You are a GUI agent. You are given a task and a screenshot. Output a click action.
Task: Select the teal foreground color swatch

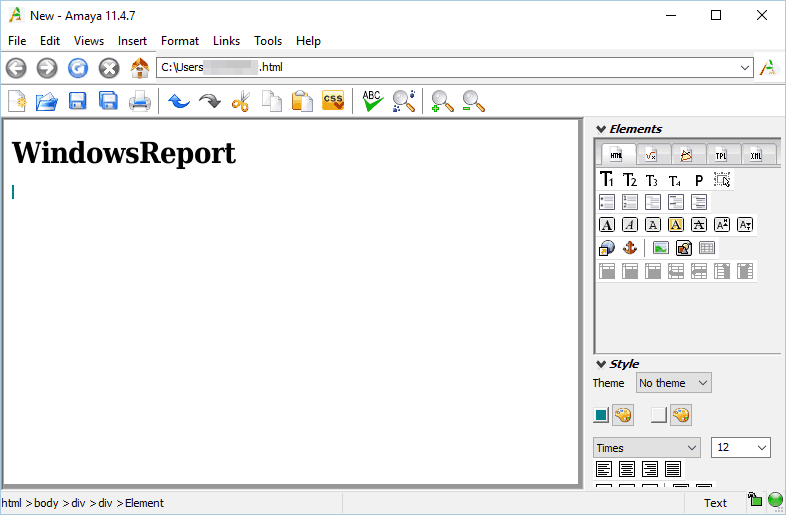[601, 415]
